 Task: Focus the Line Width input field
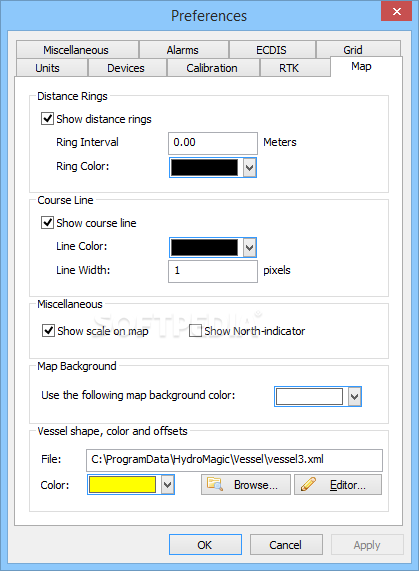pos(213,271)
